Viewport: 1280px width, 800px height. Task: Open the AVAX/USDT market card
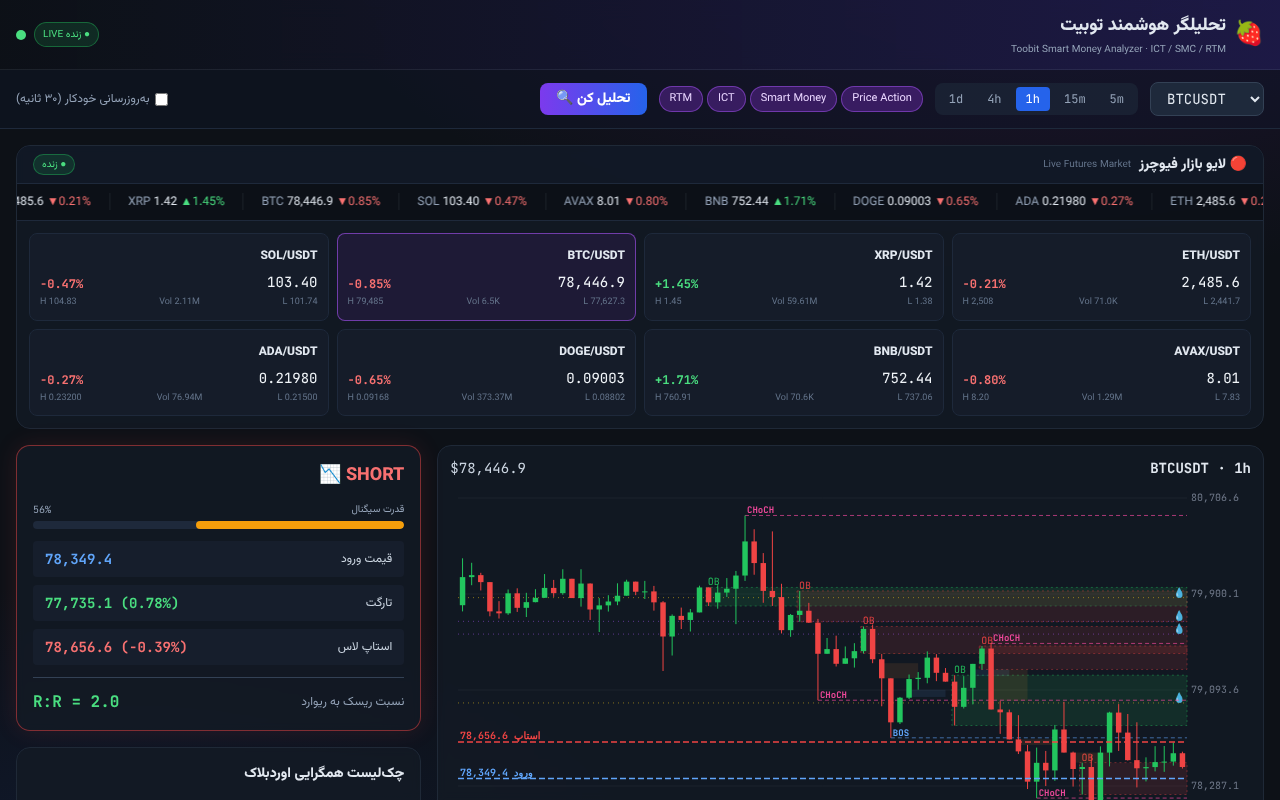1101,372
